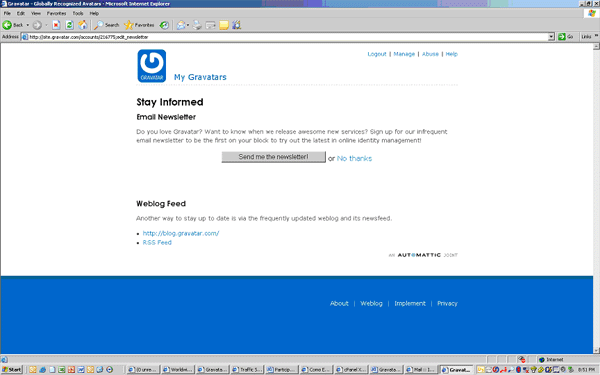600x375 pixels.
Task: Open the Favorites star toolbar button
Action: (139, 25)
